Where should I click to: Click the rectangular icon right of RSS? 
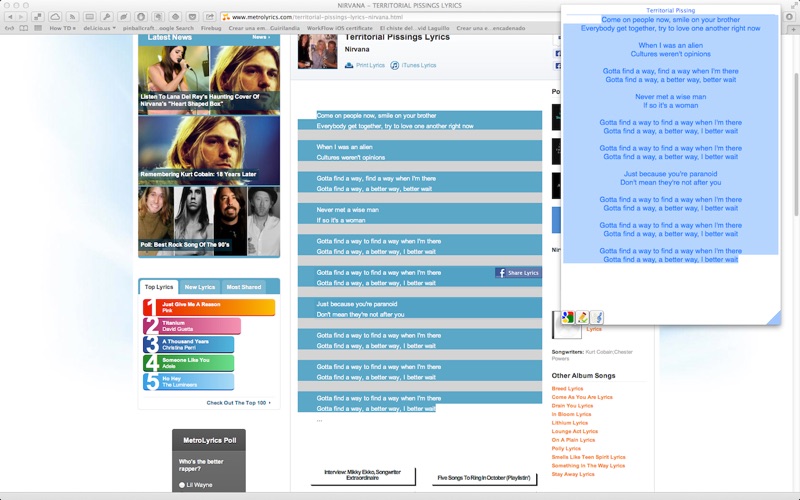pyautogui.click(x=89, y=17)
